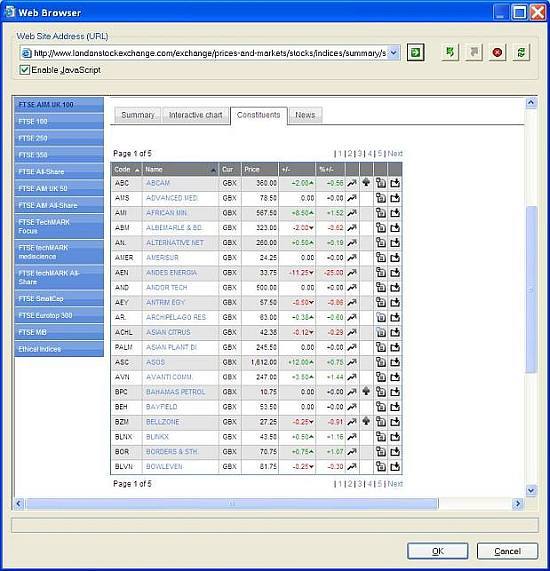
Task: Open the Summary tab
Action: [x=138, y=115]
